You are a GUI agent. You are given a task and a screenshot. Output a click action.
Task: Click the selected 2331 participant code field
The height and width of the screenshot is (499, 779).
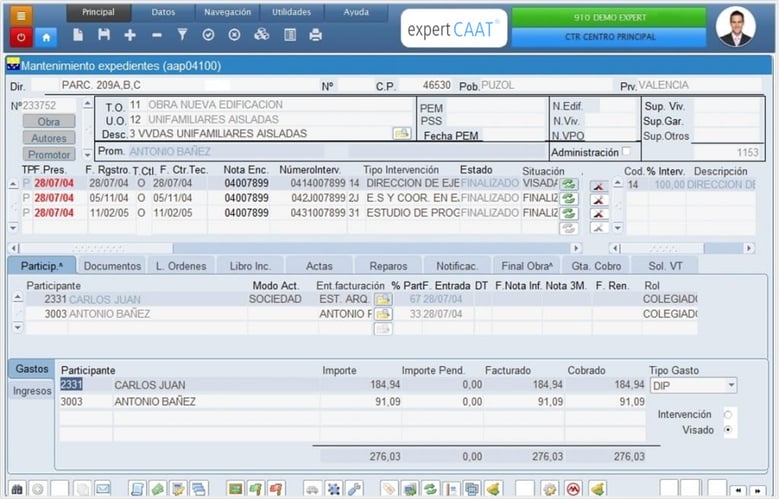(71, 385)
